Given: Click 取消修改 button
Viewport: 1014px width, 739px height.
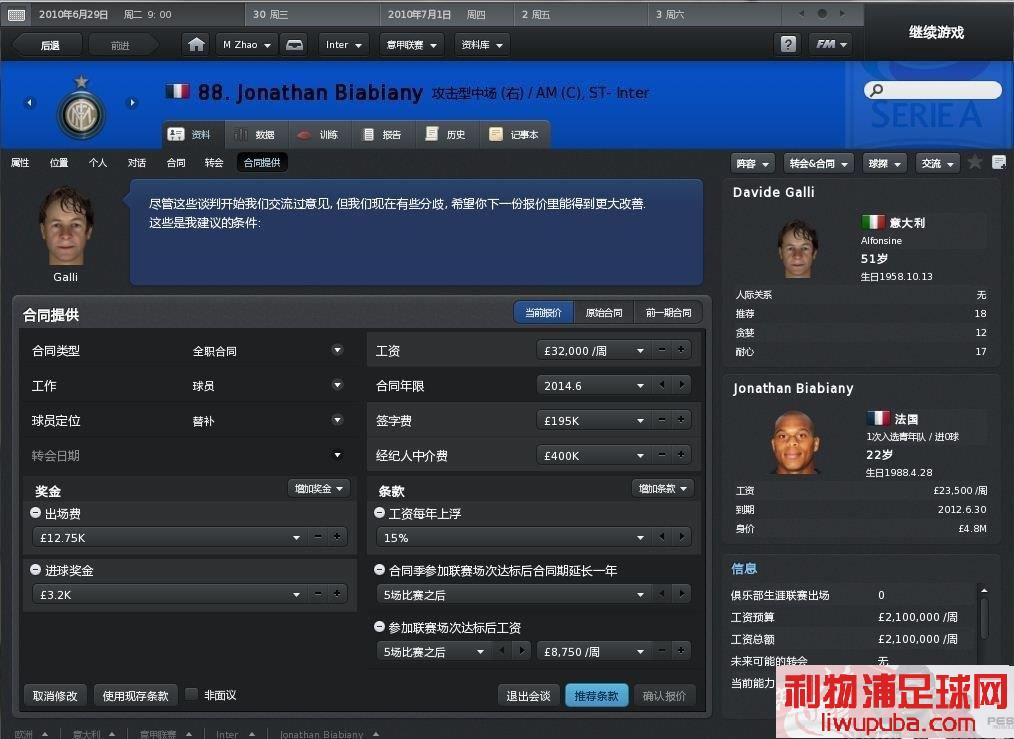Looking at the screenshot, I should click(x=55, y=696).
